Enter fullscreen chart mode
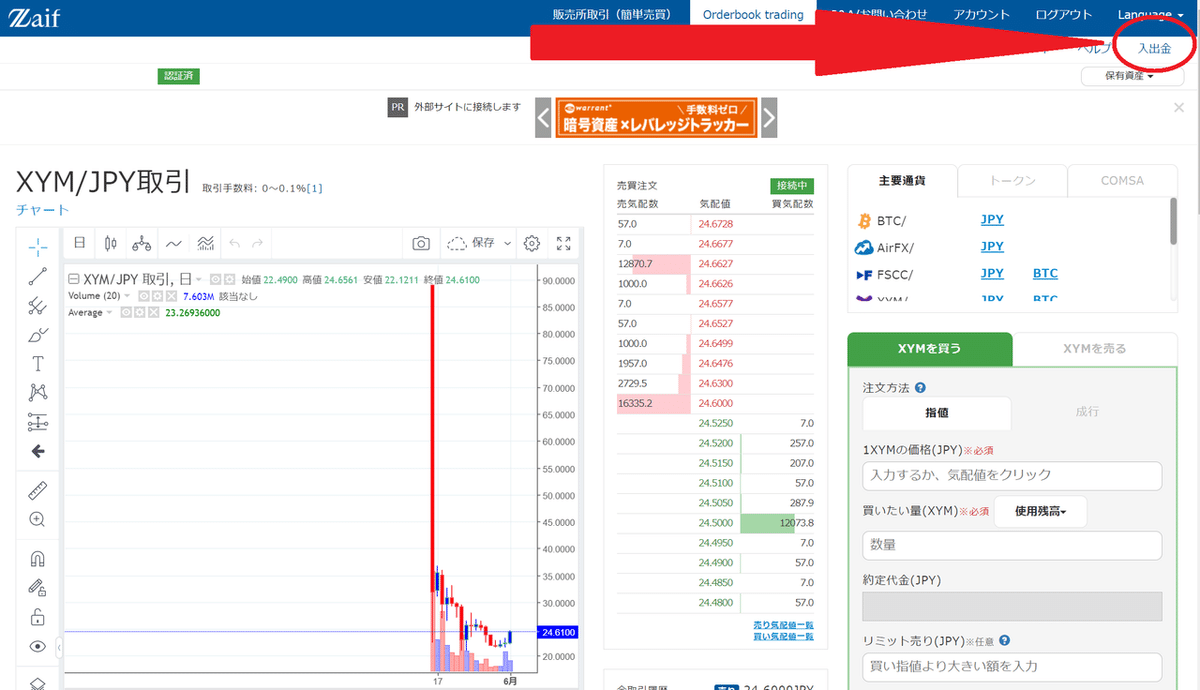1200x690 pixels. click(x=564, y=243)
